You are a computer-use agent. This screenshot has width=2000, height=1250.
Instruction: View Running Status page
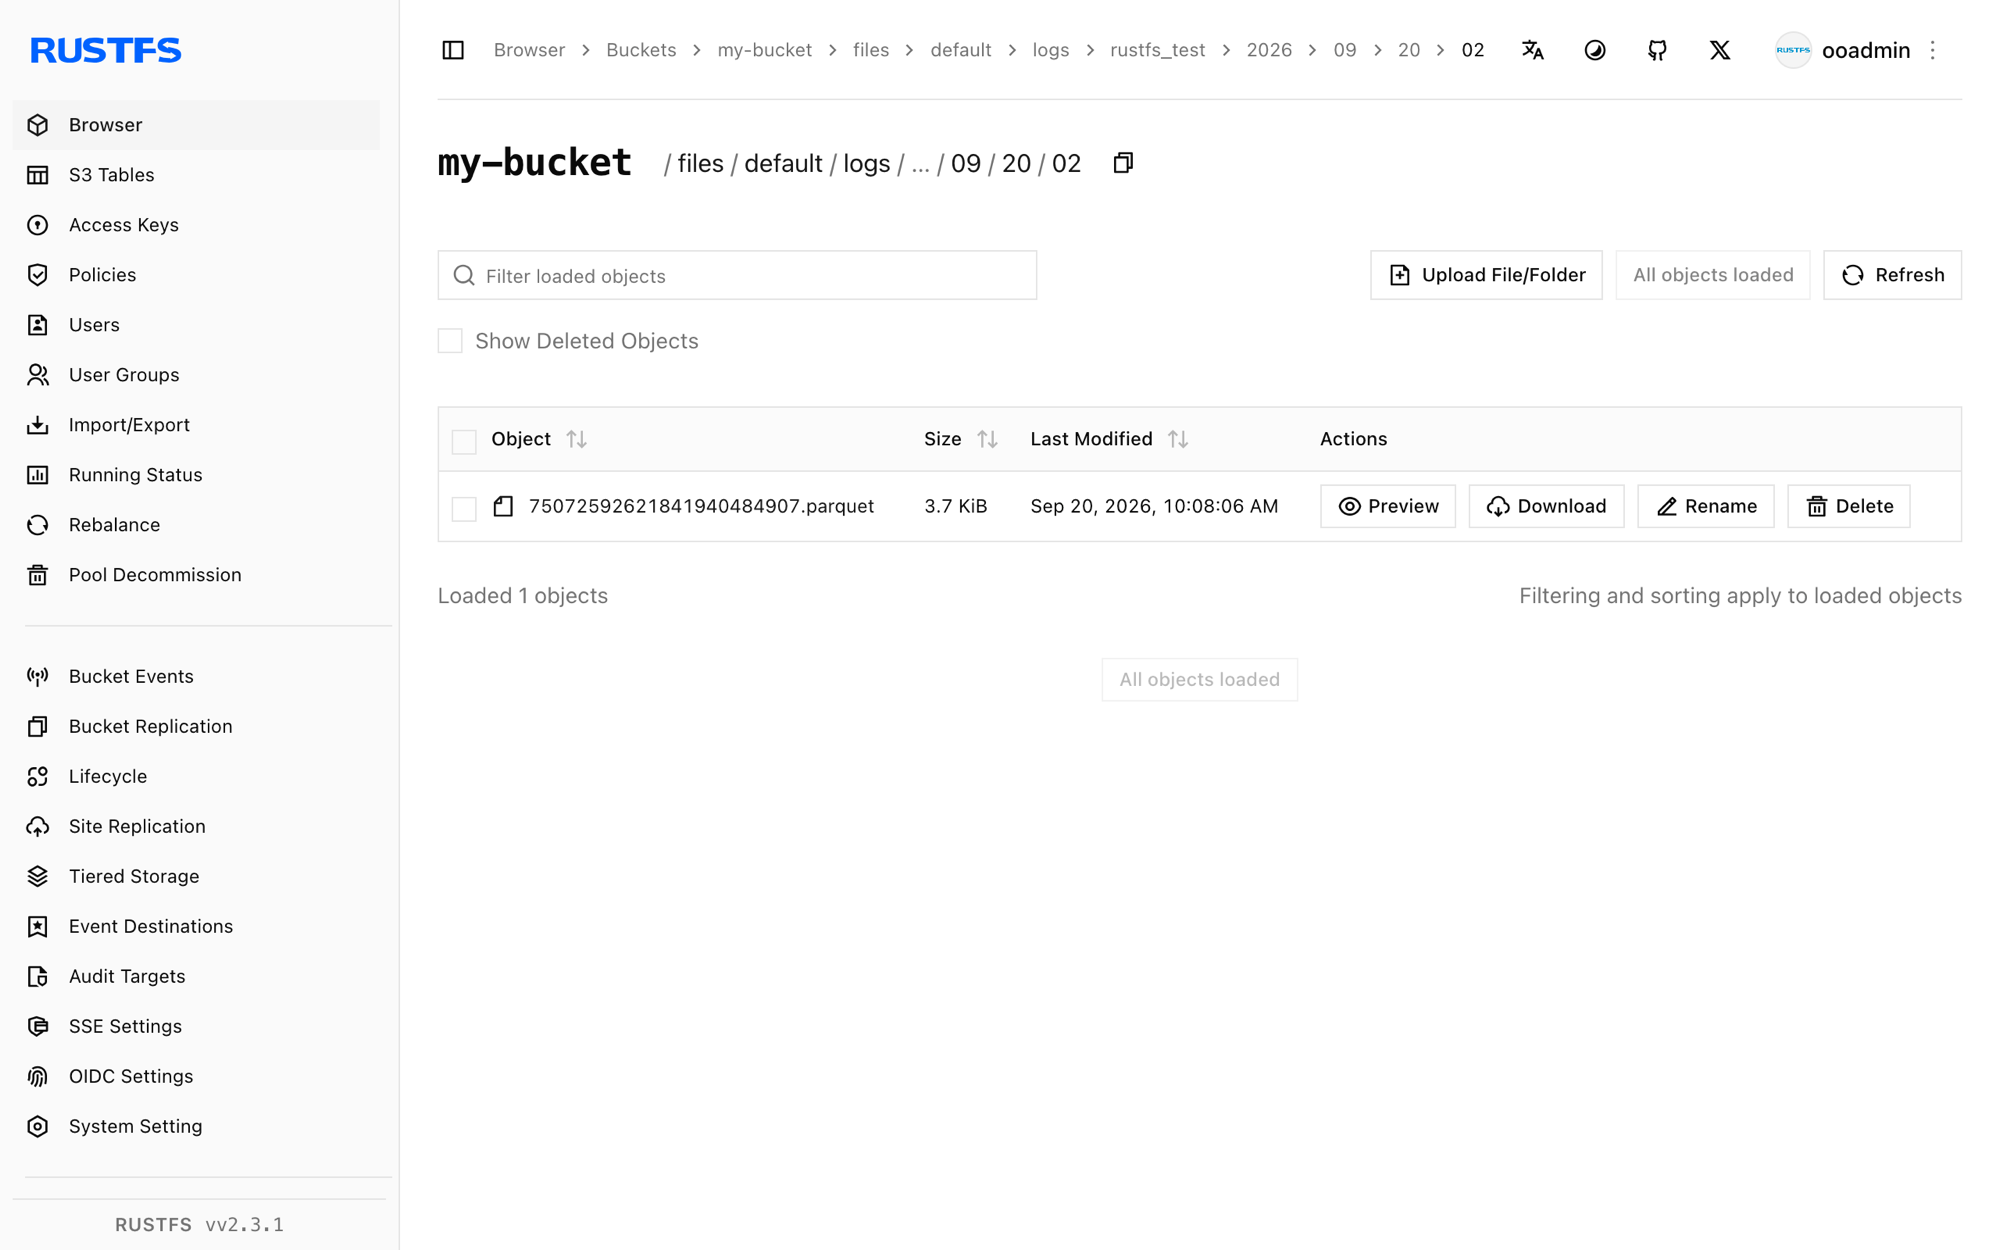pos(196,475)
